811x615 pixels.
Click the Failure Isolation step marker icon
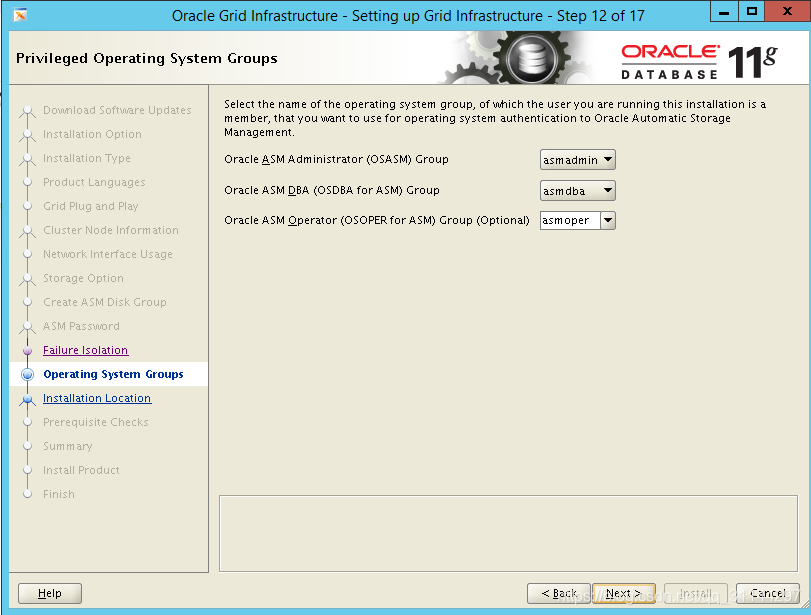pos(28,350)
